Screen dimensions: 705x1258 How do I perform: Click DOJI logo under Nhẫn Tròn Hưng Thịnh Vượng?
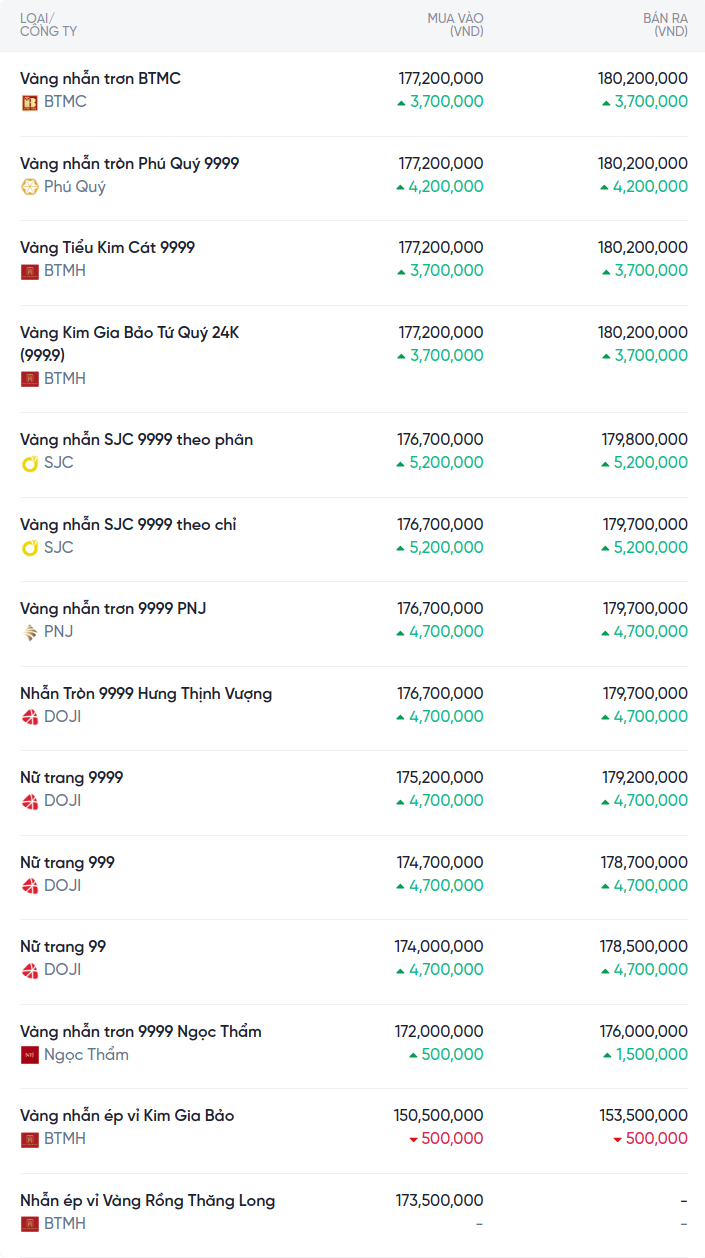pos(30,717)
